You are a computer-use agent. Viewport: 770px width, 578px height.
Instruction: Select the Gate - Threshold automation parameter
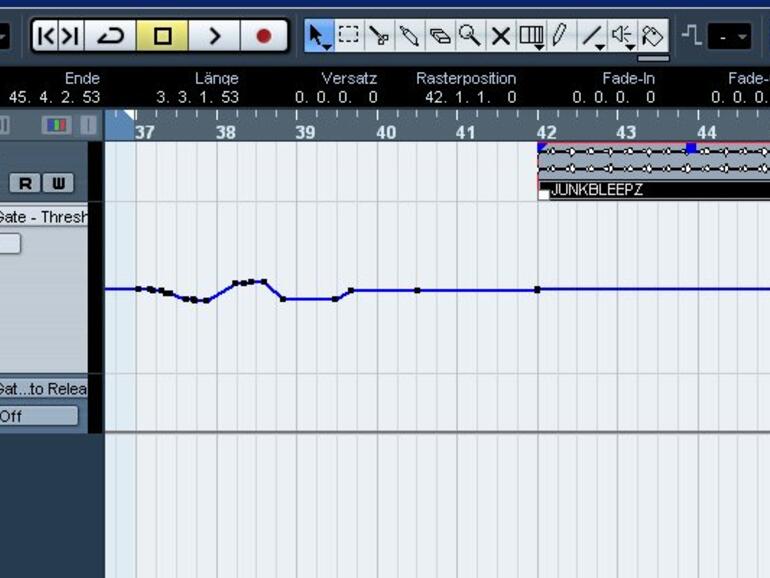(x=44, y=217)
